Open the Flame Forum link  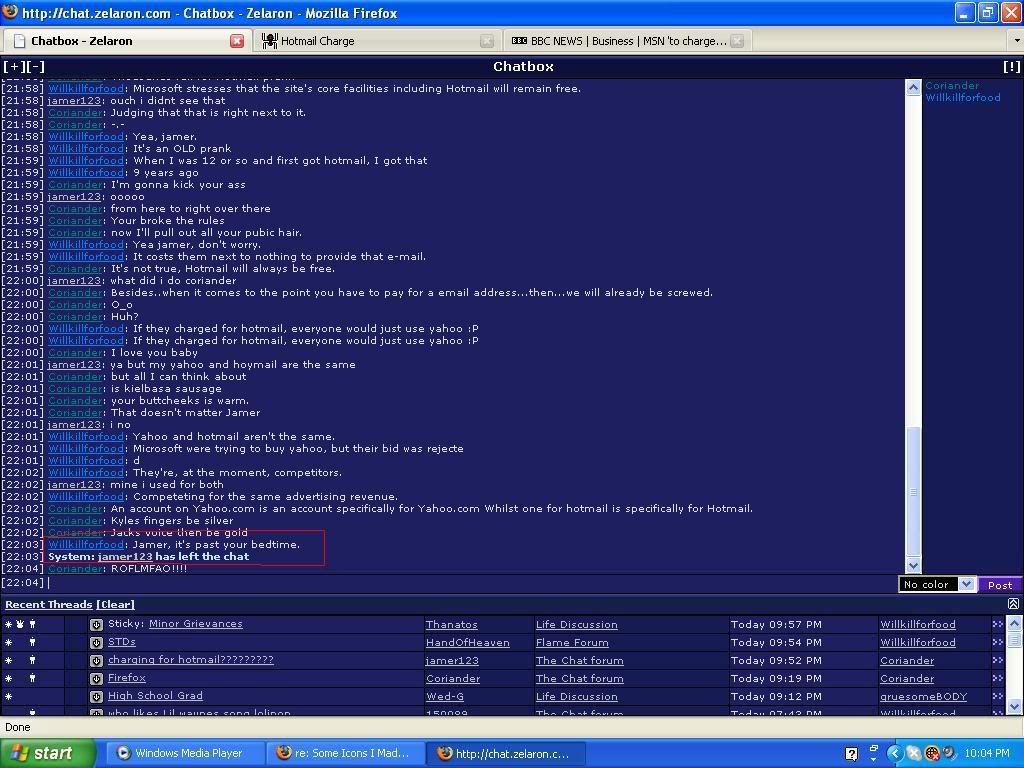point(572,643)
